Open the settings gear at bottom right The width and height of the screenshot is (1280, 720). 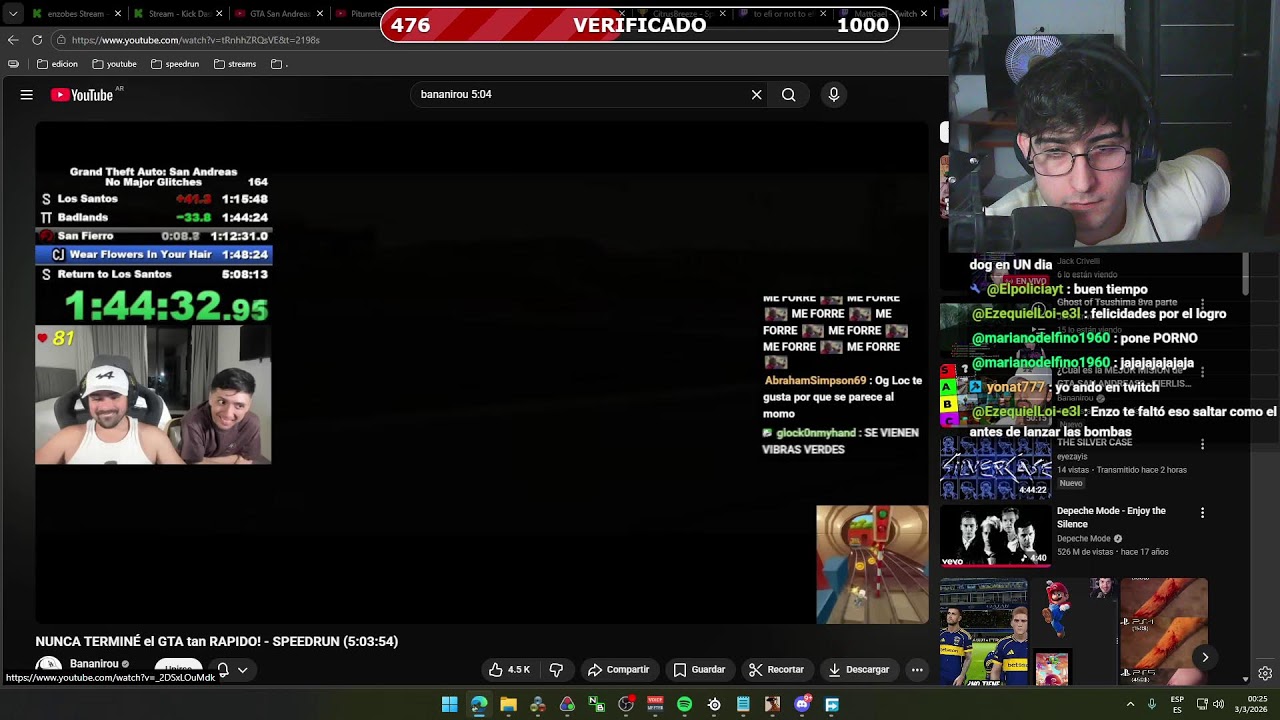point(1265,673)
